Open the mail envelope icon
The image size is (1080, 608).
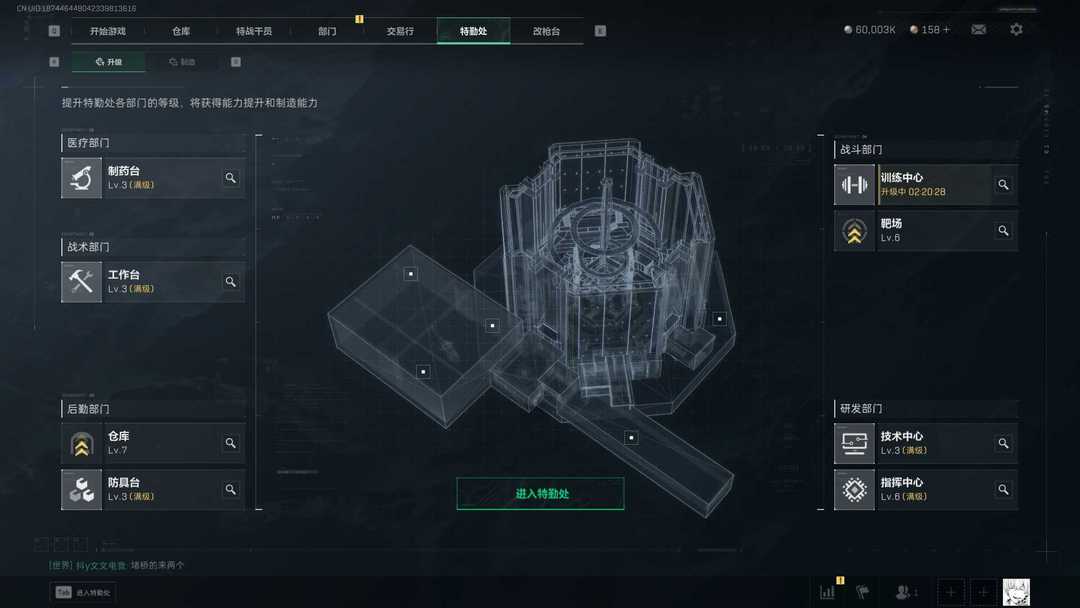click(978, 30)
